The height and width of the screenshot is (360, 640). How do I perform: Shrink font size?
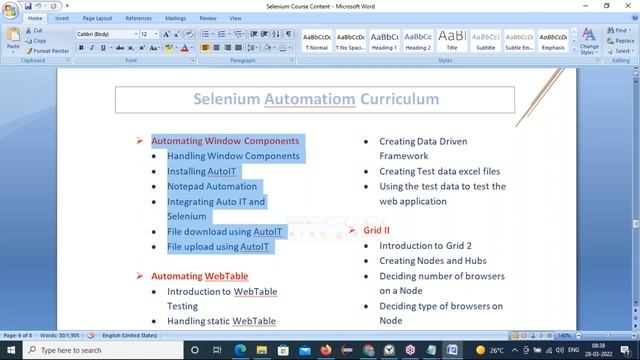(x=177, y=34)
